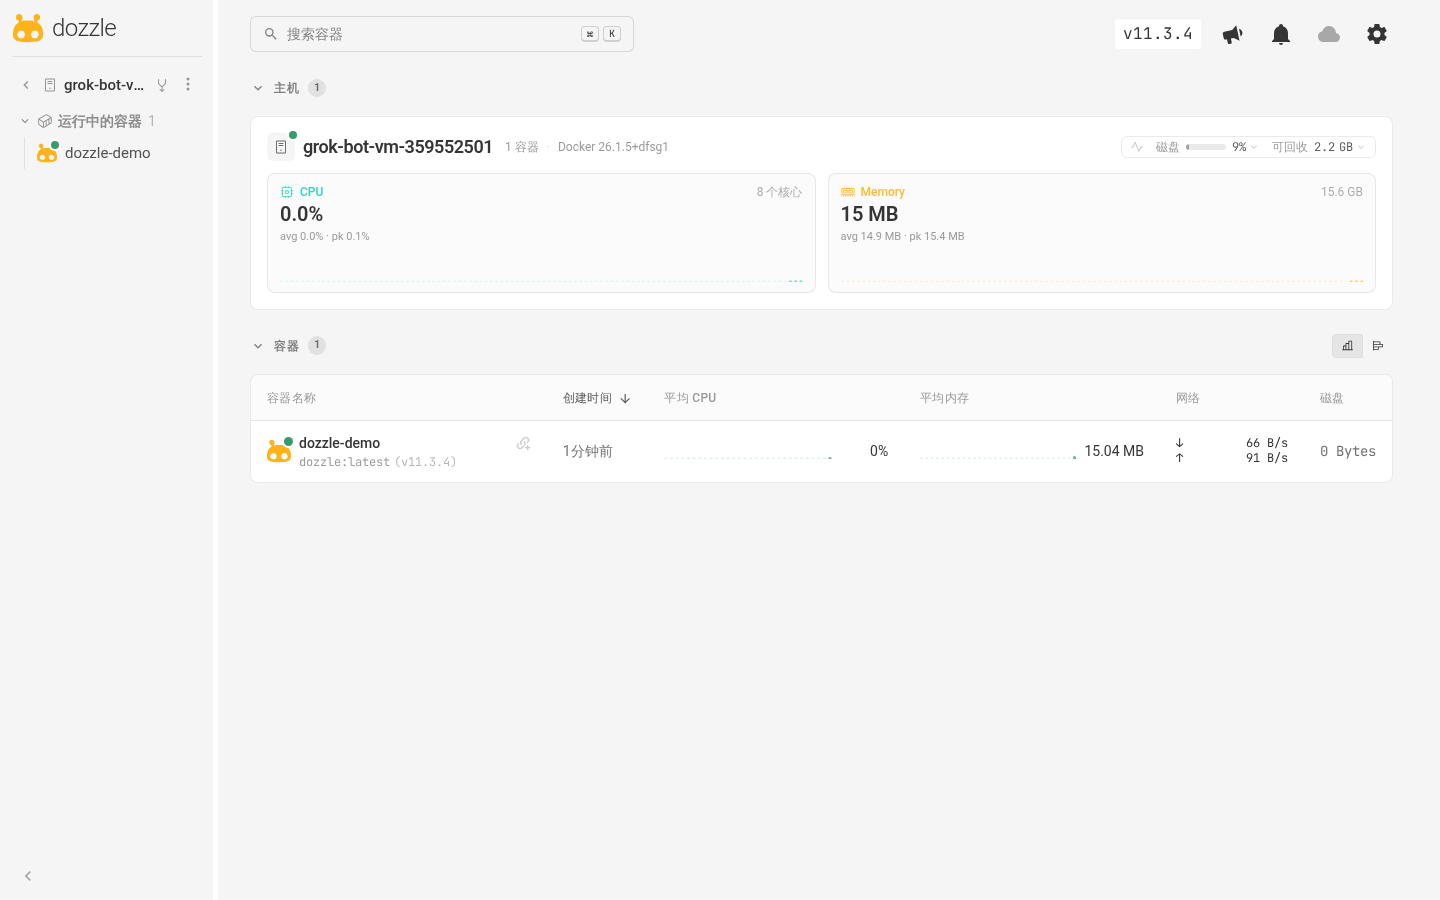Focus the 搜索容器 search field
The image size is (1440, 900).
click(442, 34)
